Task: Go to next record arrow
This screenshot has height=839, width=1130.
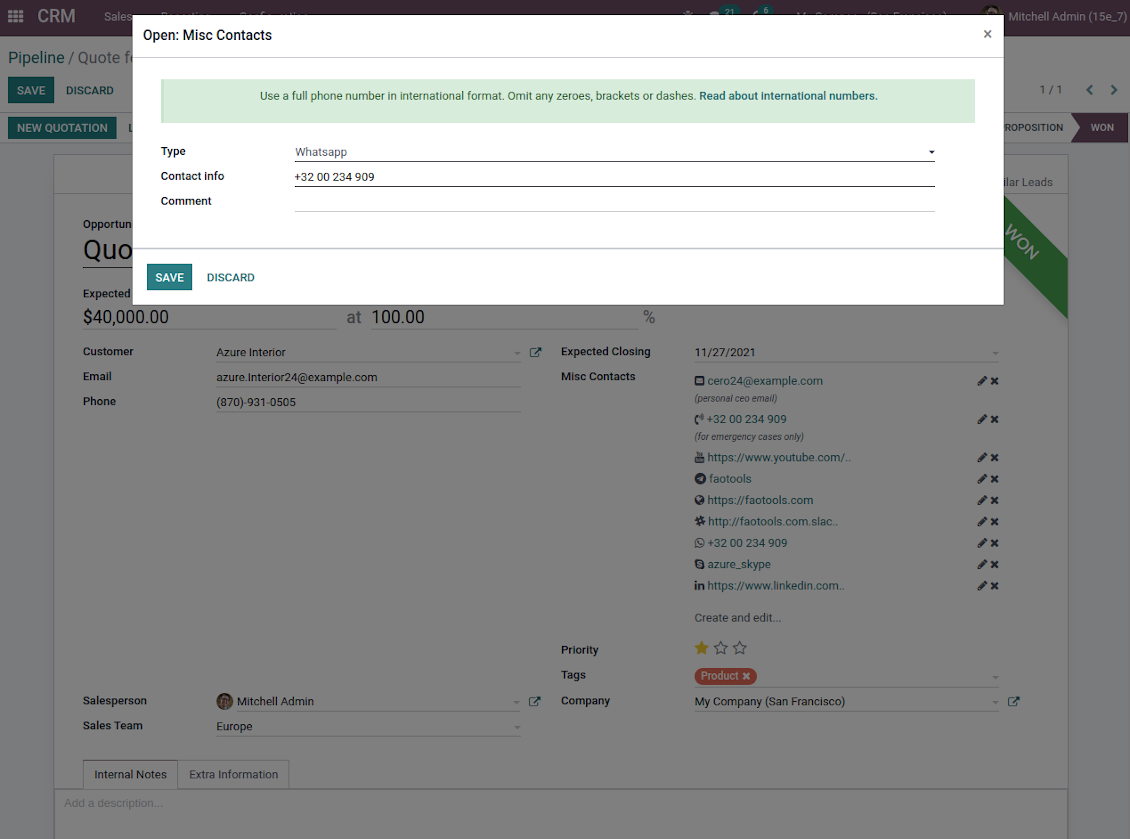Action: pos(1114,90)
